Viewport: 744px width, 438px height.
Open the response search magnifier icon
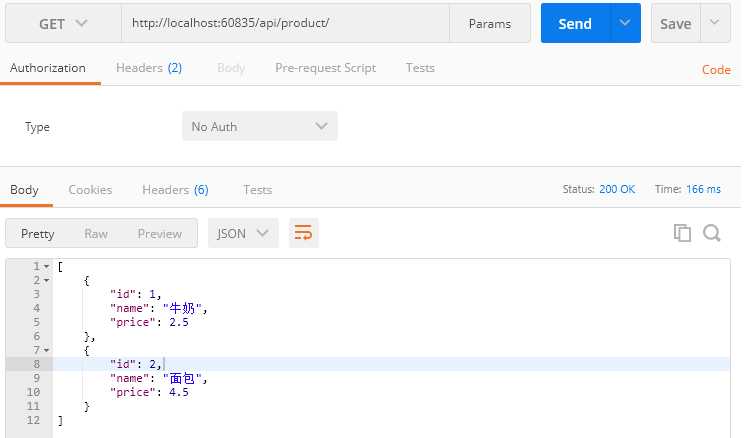712,233
